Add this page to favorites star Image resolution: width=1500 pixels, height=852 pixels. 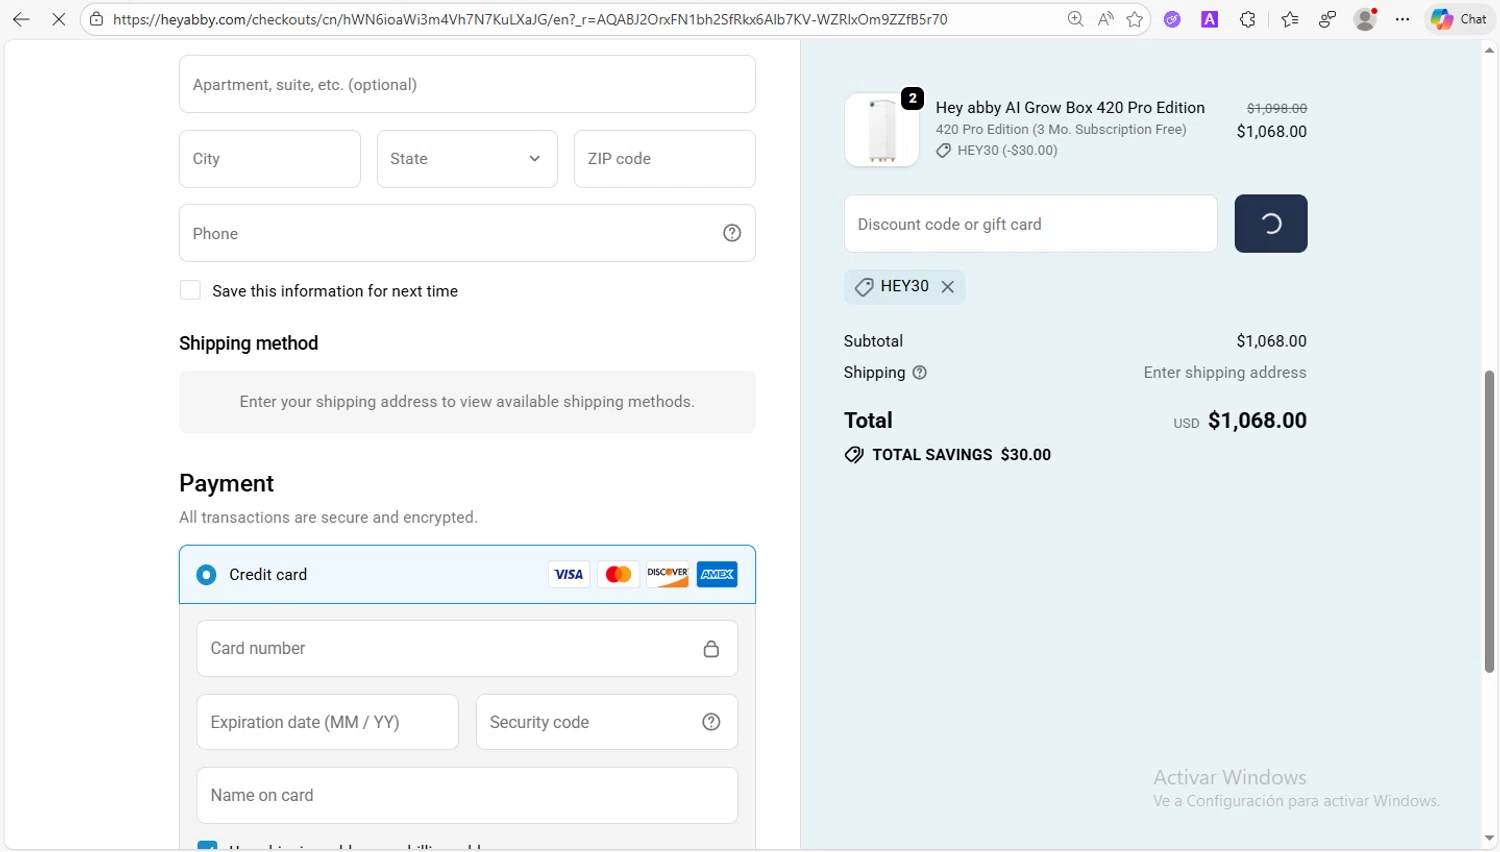pos(1135,19)
